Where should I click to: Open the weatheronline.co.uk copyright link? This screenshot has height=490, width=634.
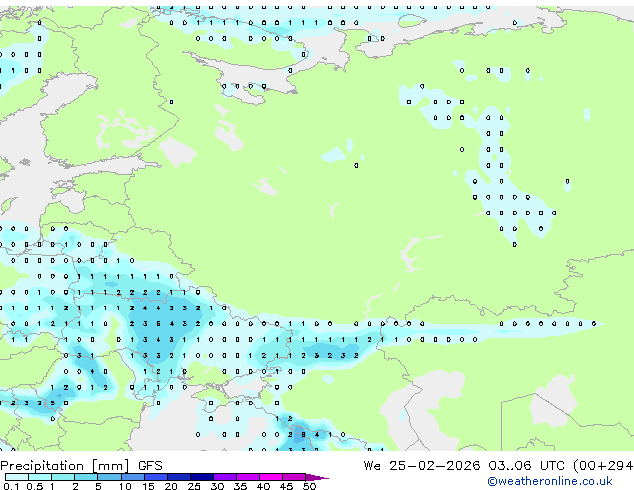(549, 481)
